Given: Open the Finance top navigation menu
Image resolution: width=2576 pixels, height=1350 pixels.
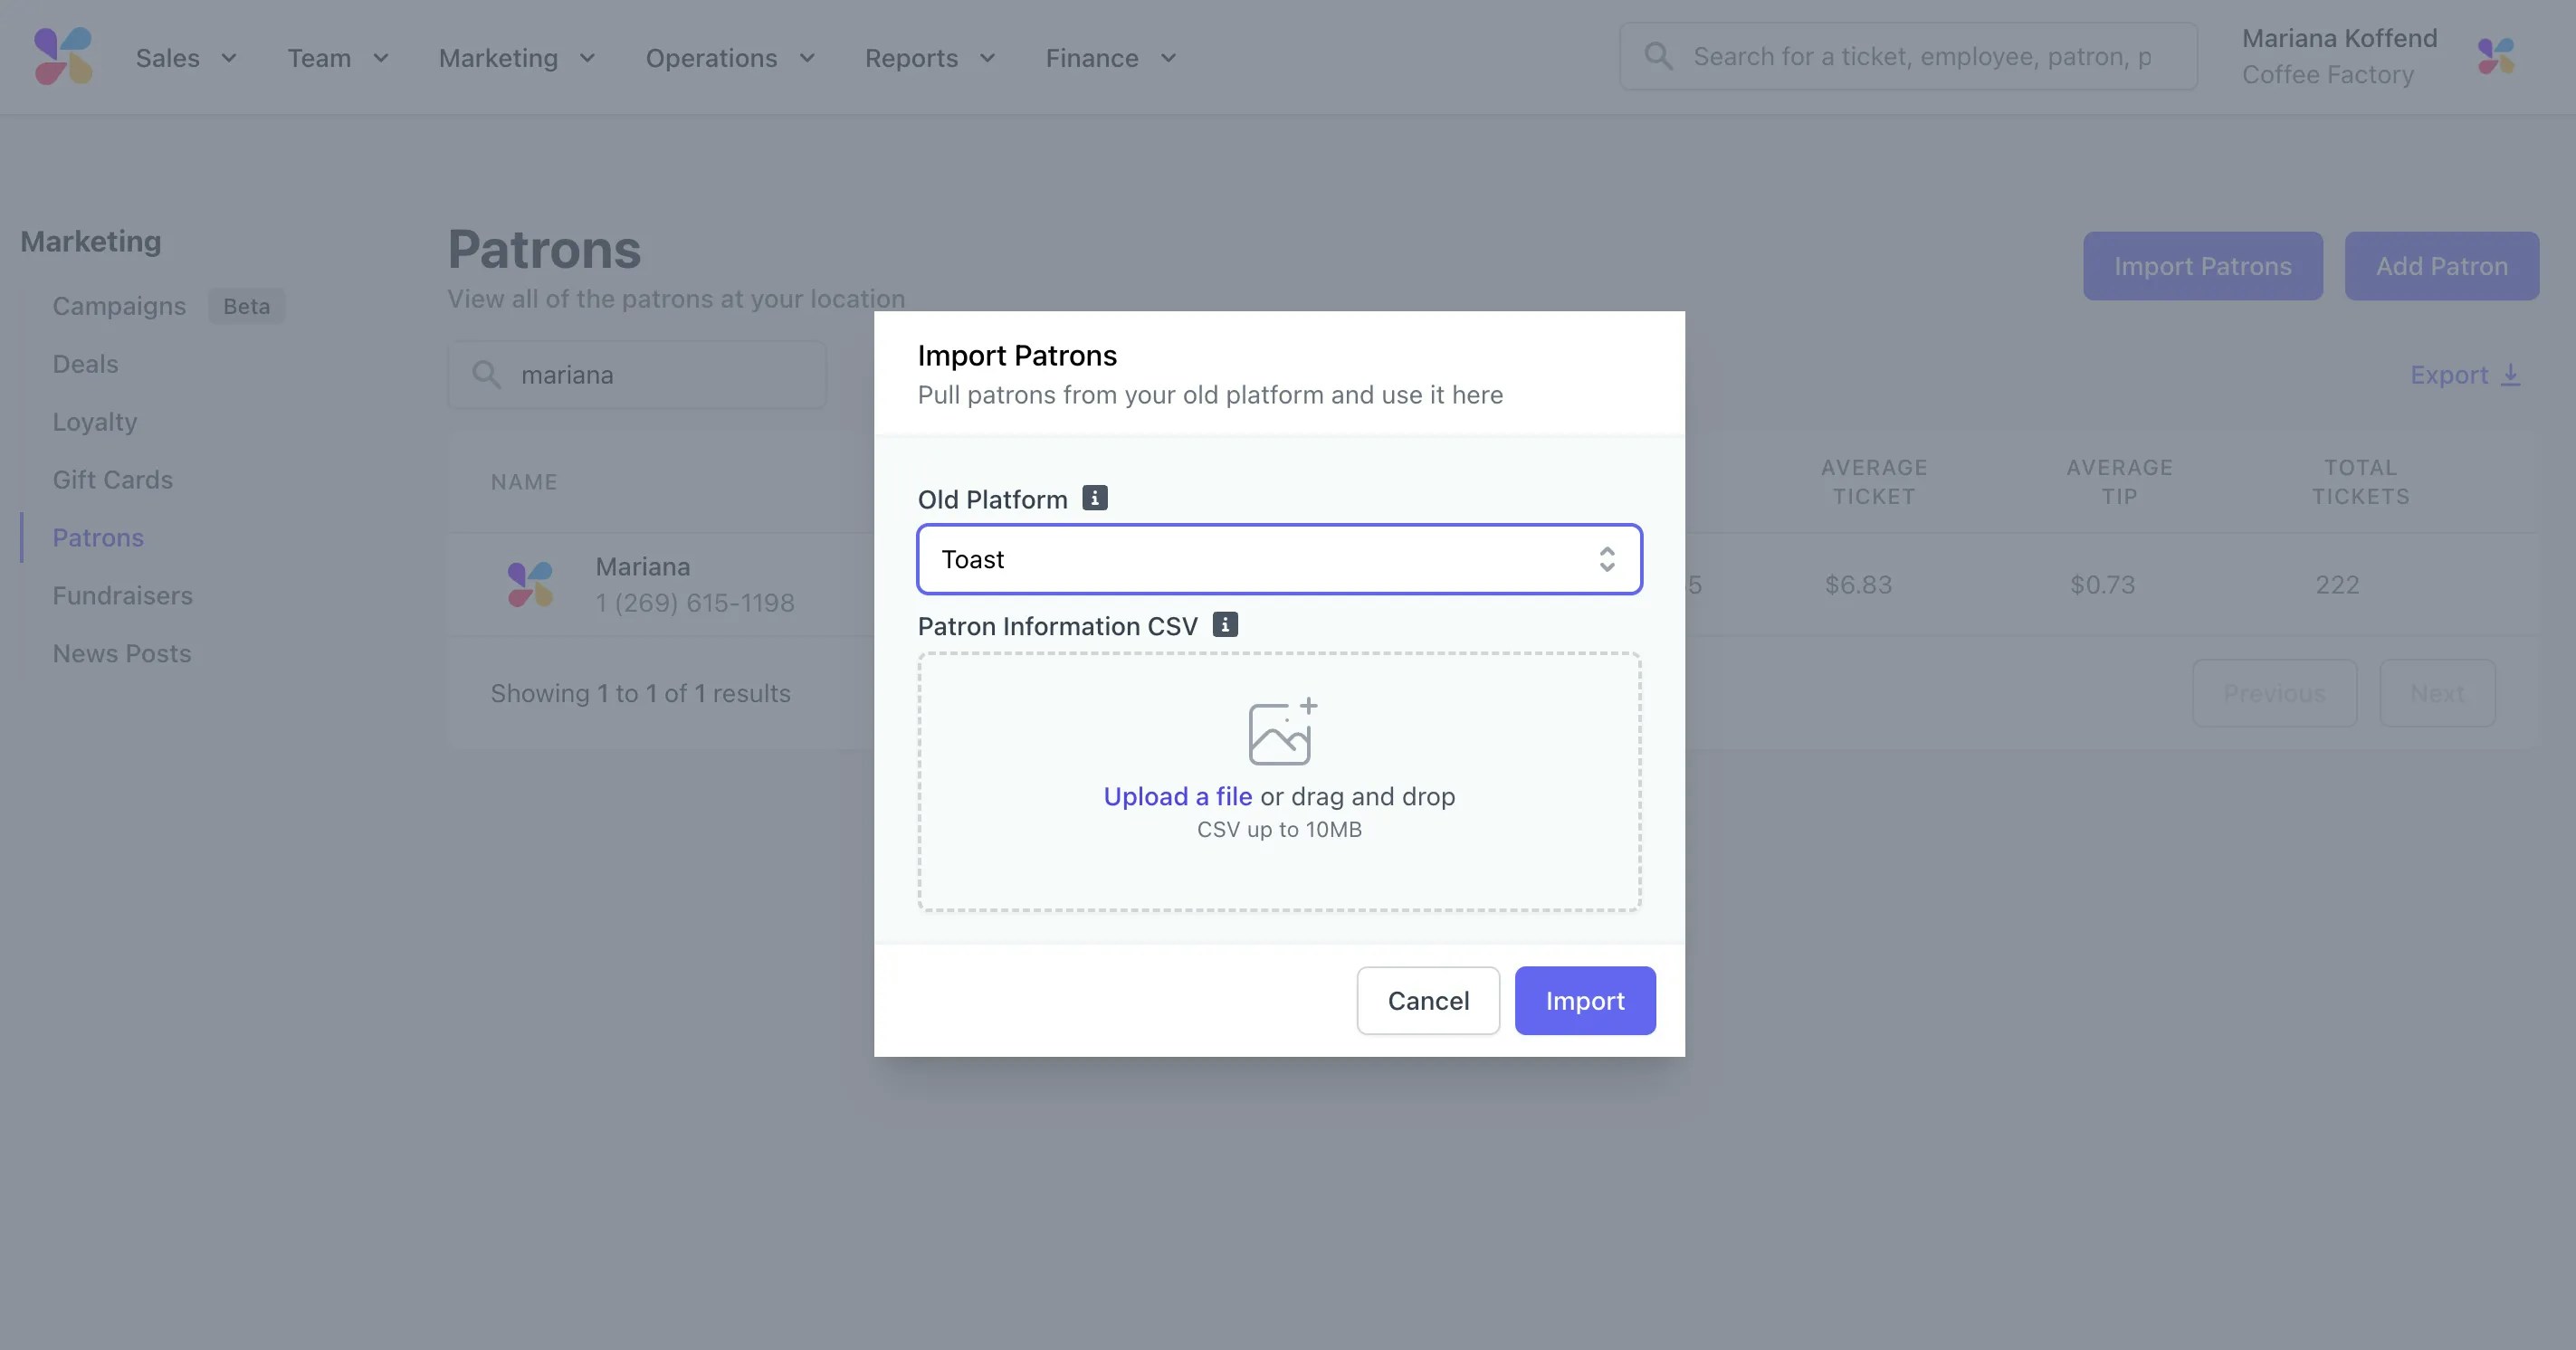Looking at the screenshot, I should tap(1111, 58).
